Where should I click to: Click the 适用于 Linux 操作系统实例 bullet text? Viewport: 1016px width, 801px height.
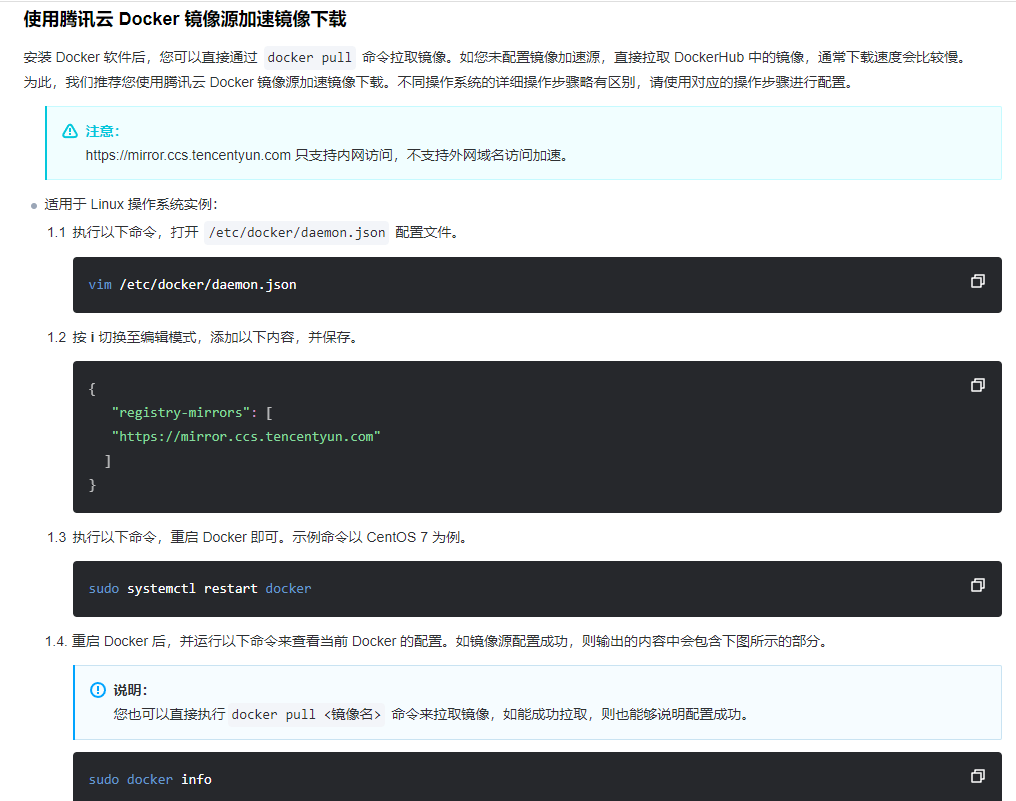tap(131, 205)
